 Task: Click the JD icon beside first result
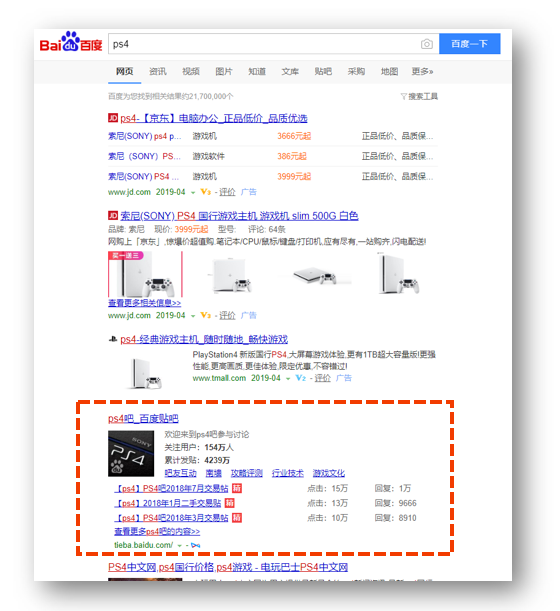pyautogui.click(x=113, y=118)
